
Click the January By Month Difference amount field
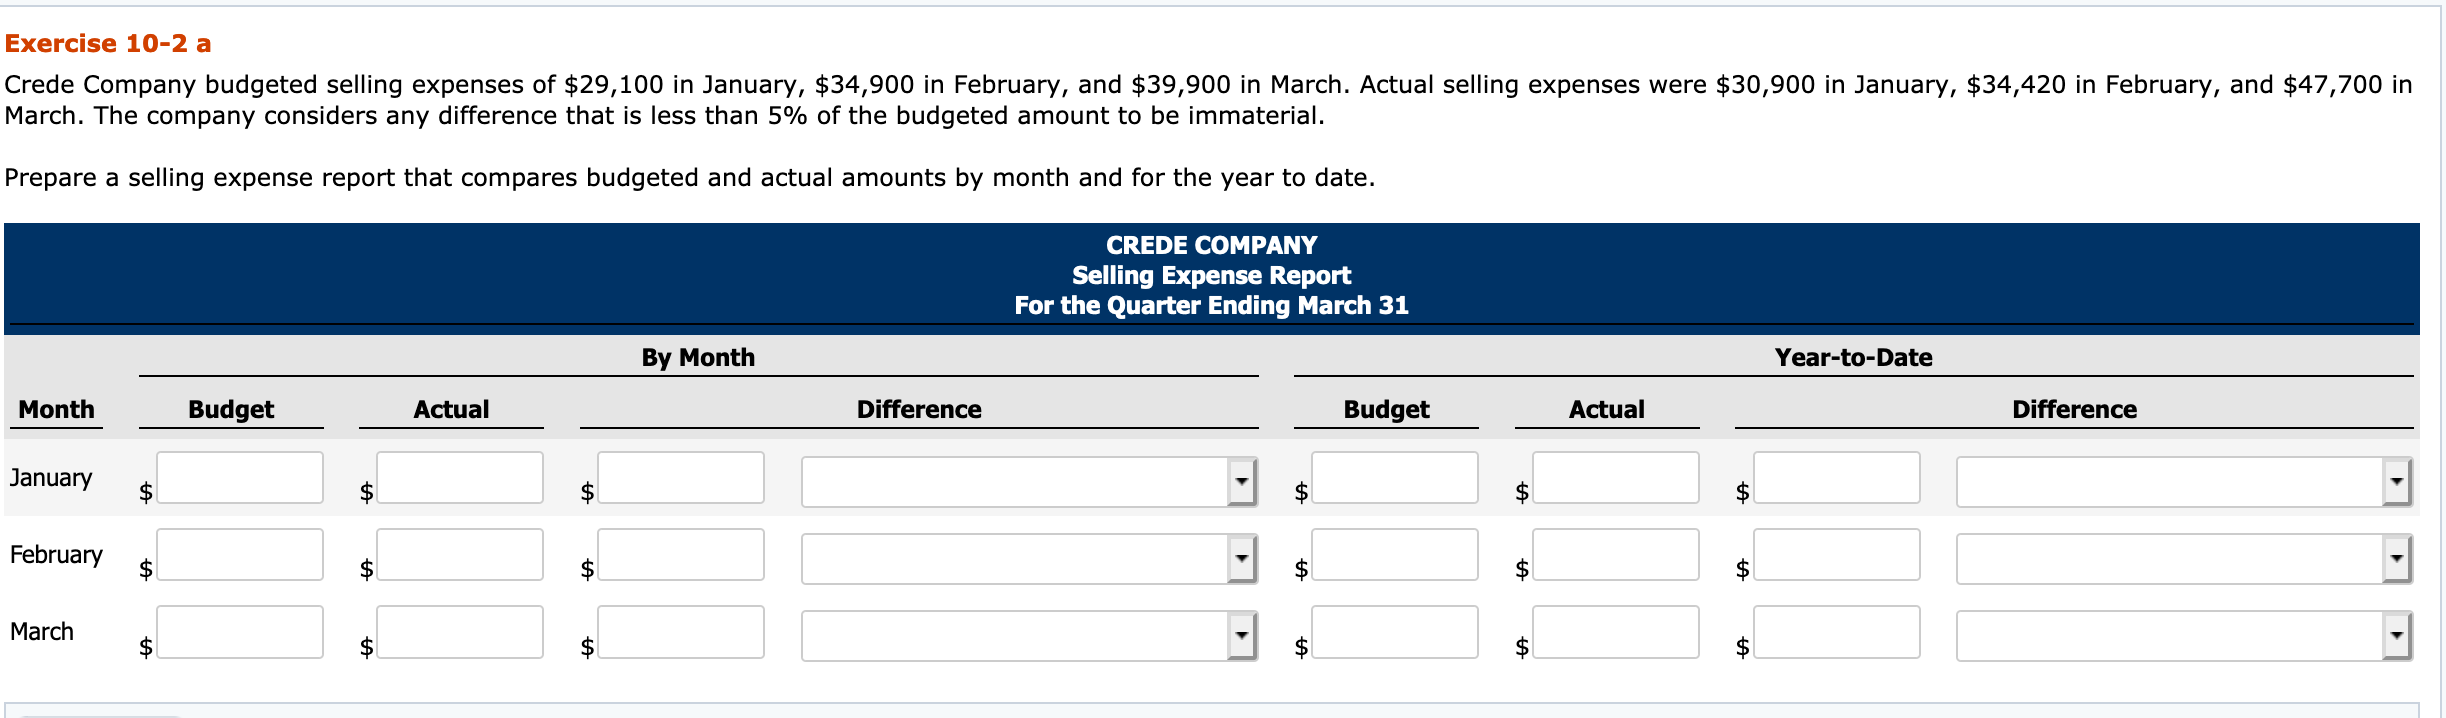coord(678,478)
